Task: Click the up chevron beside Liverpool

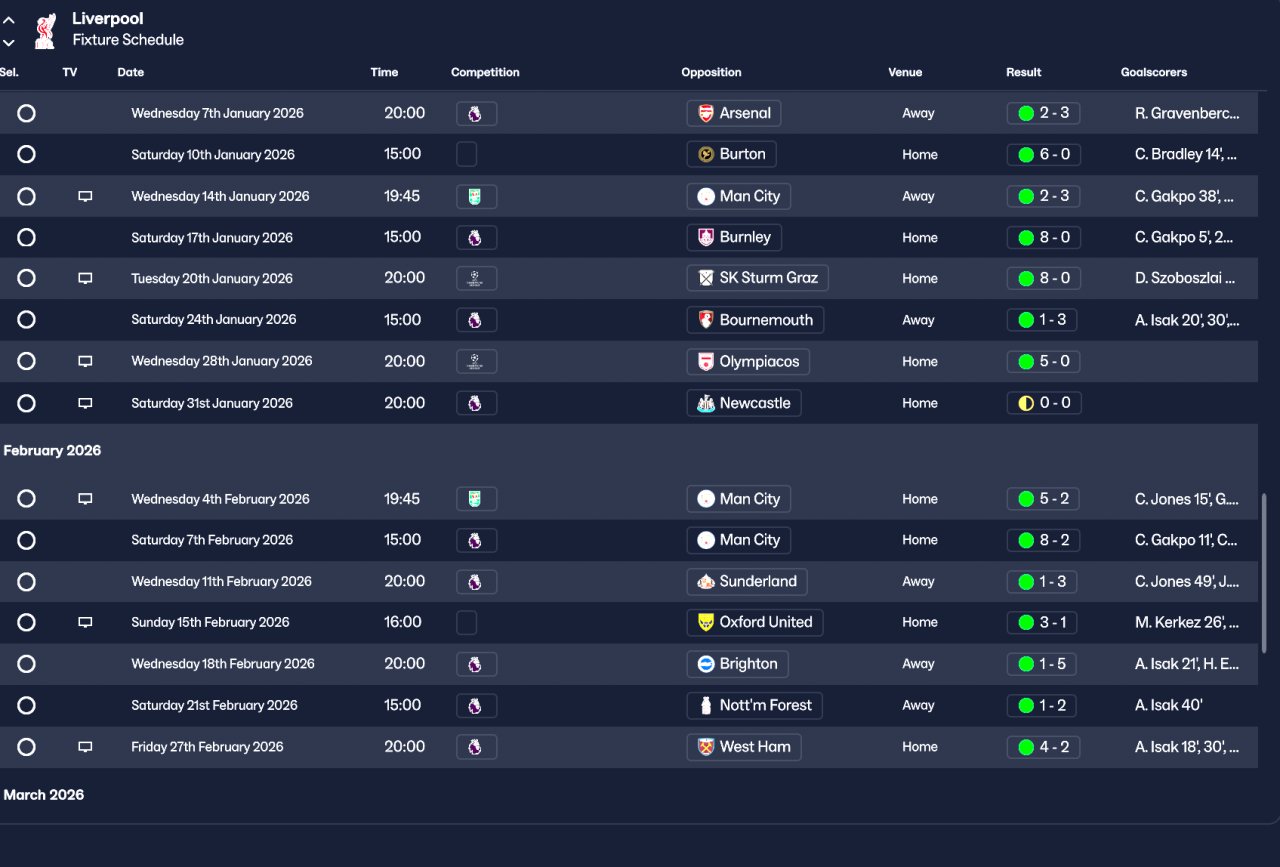Action: [x=9, y=19]
